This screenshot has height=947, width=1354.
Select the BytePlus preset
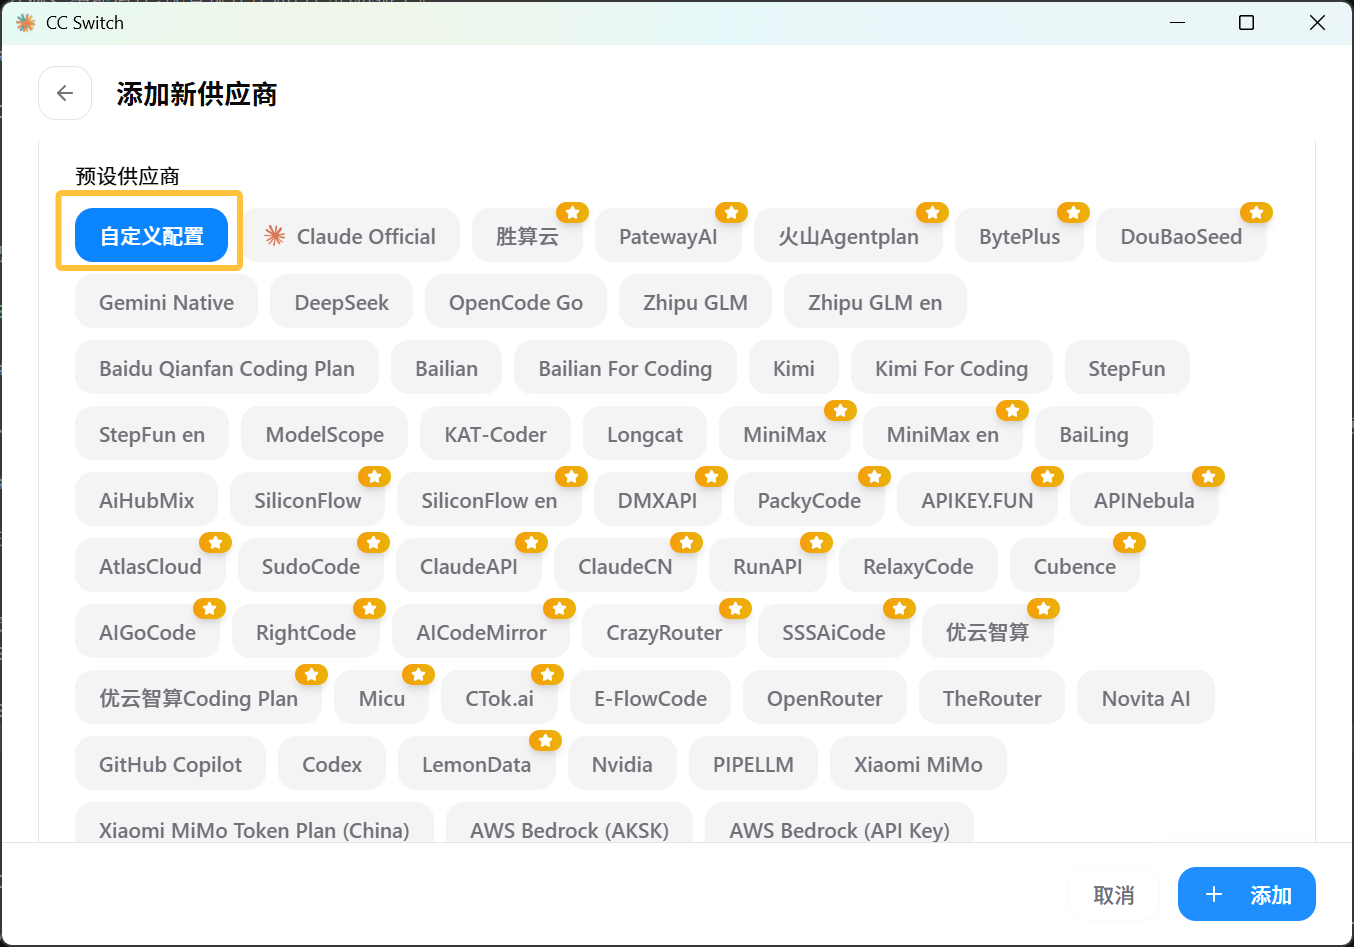pos(1019,236)
